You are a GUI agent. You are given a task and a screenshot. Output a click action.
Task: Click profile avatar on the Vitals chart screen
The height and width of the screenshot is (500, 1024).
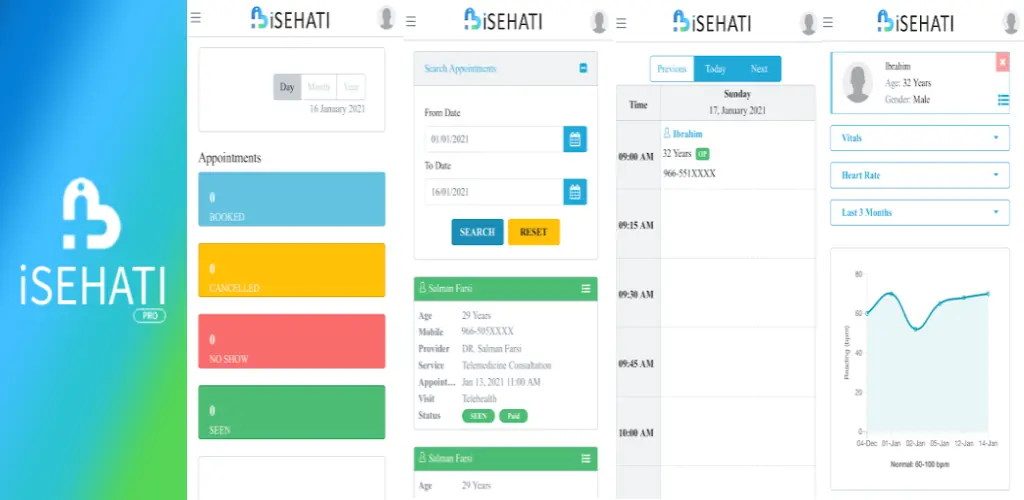tap(1011, 22)
